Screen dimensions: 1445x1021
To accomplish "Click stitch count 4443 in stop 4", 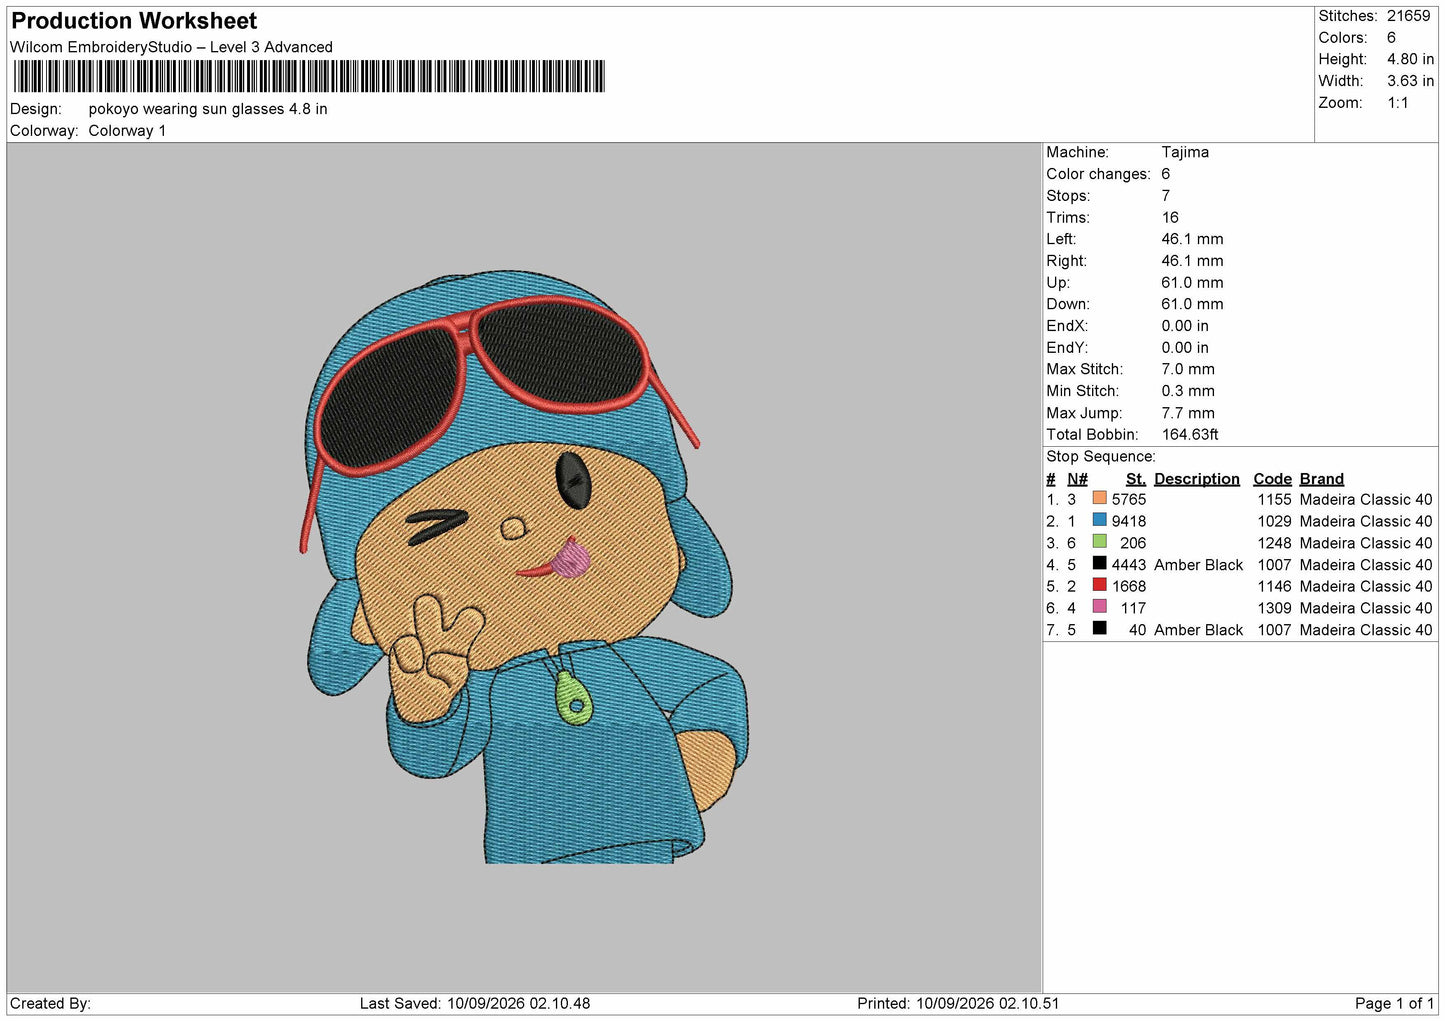I will (1129, 566).
